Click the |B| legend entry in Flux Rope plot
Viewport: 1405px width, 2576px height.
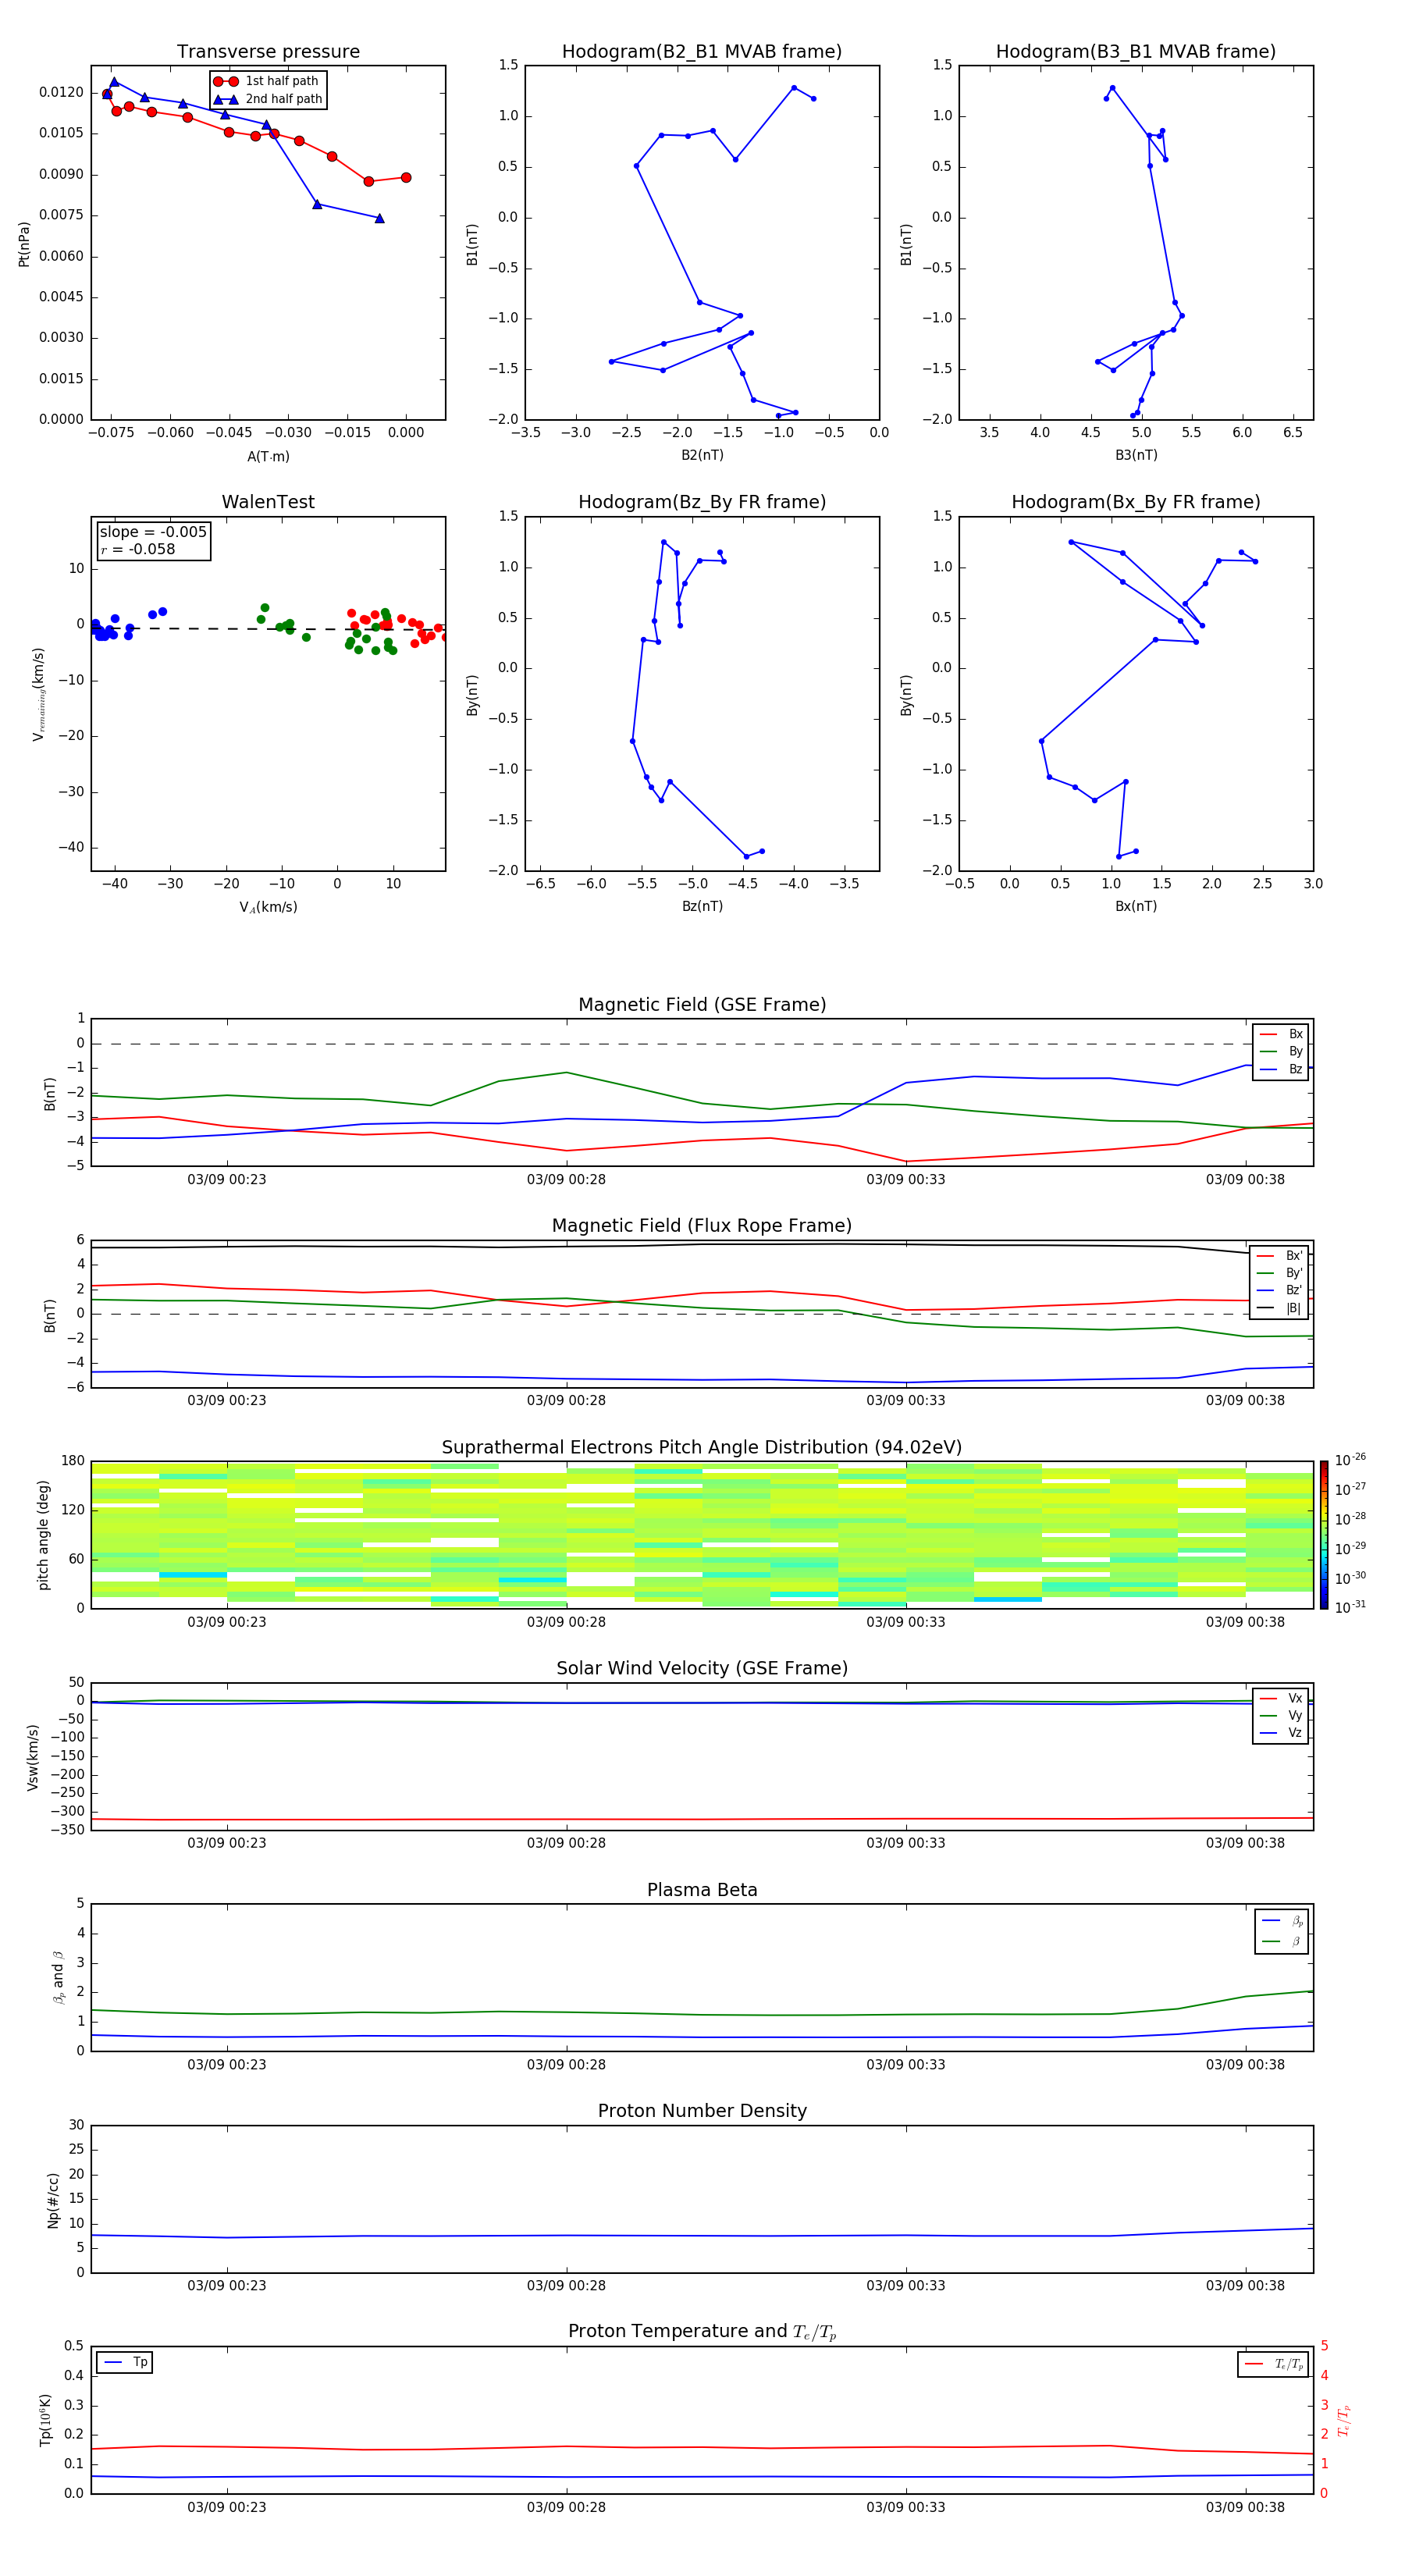click(1280, 1309)
